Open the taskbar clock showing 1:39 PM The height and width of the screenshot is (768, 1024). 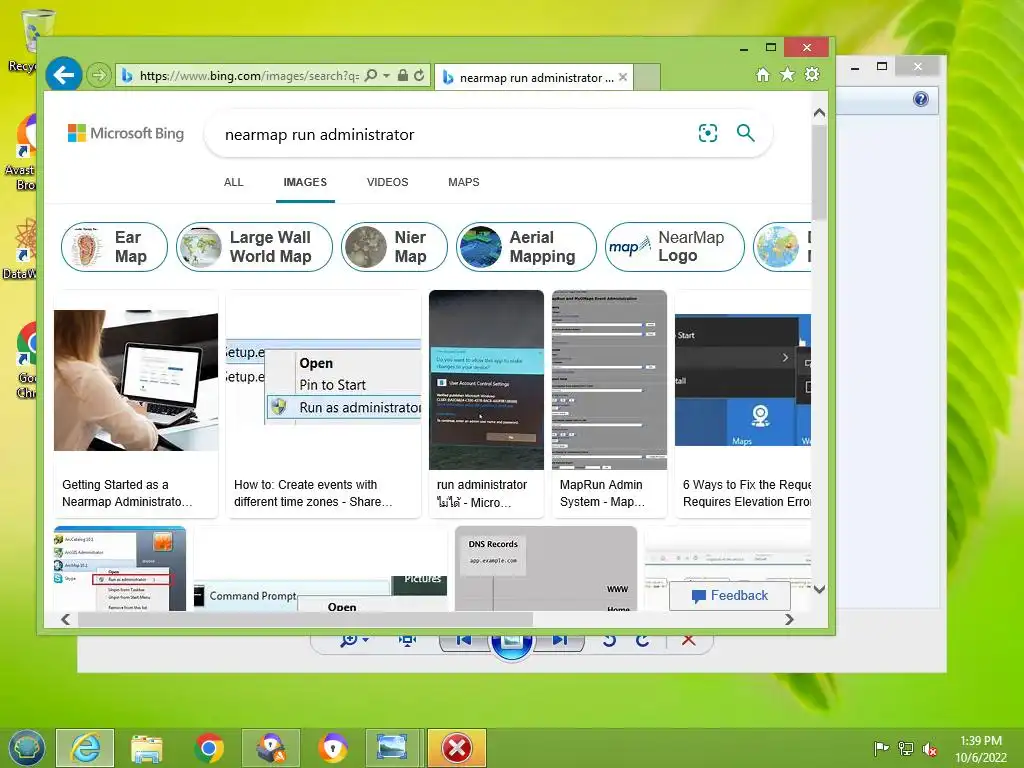point(980,748)
